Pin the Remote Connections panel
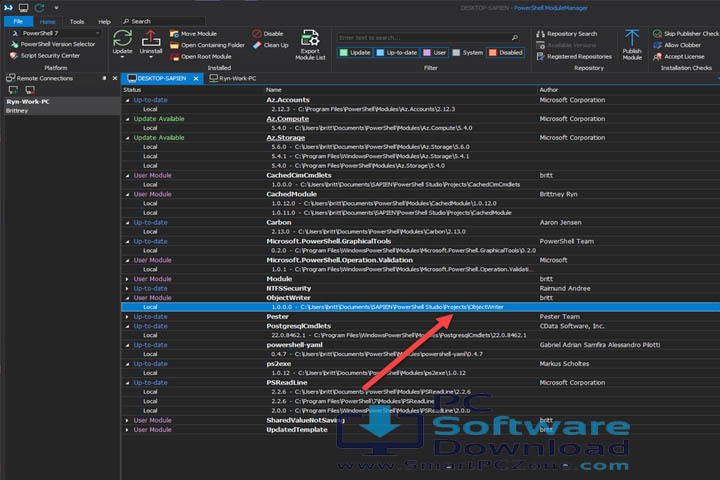 (104, 79)
